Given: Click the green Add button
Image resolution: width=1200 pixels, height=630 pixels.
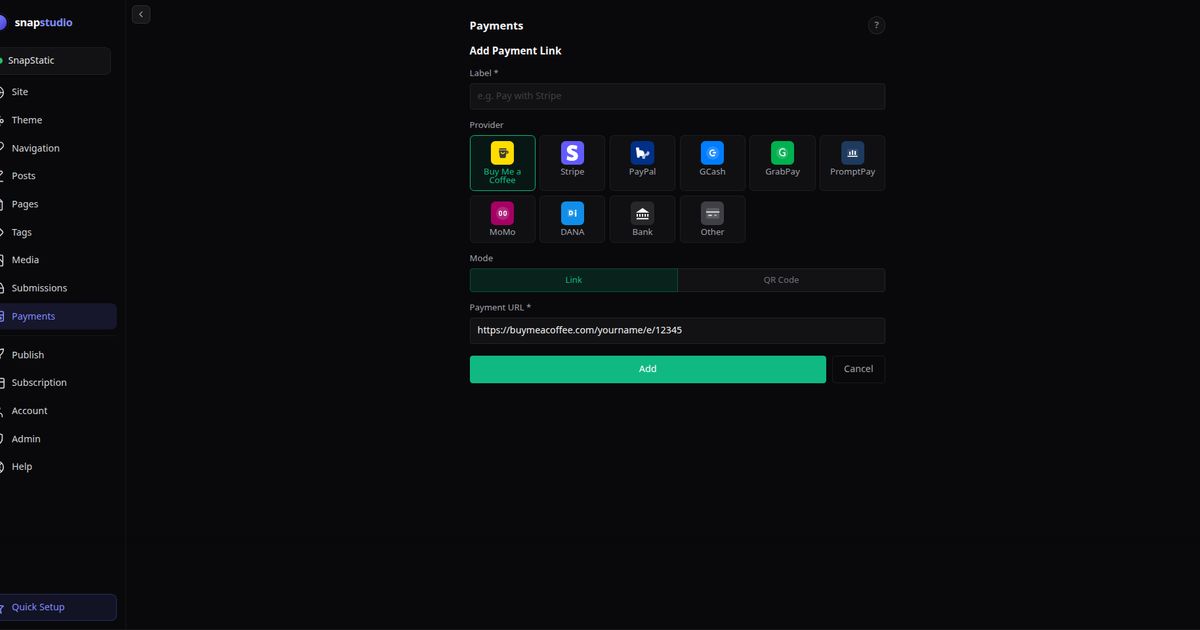Looking at the screenshot, I should tap(648, 369).
